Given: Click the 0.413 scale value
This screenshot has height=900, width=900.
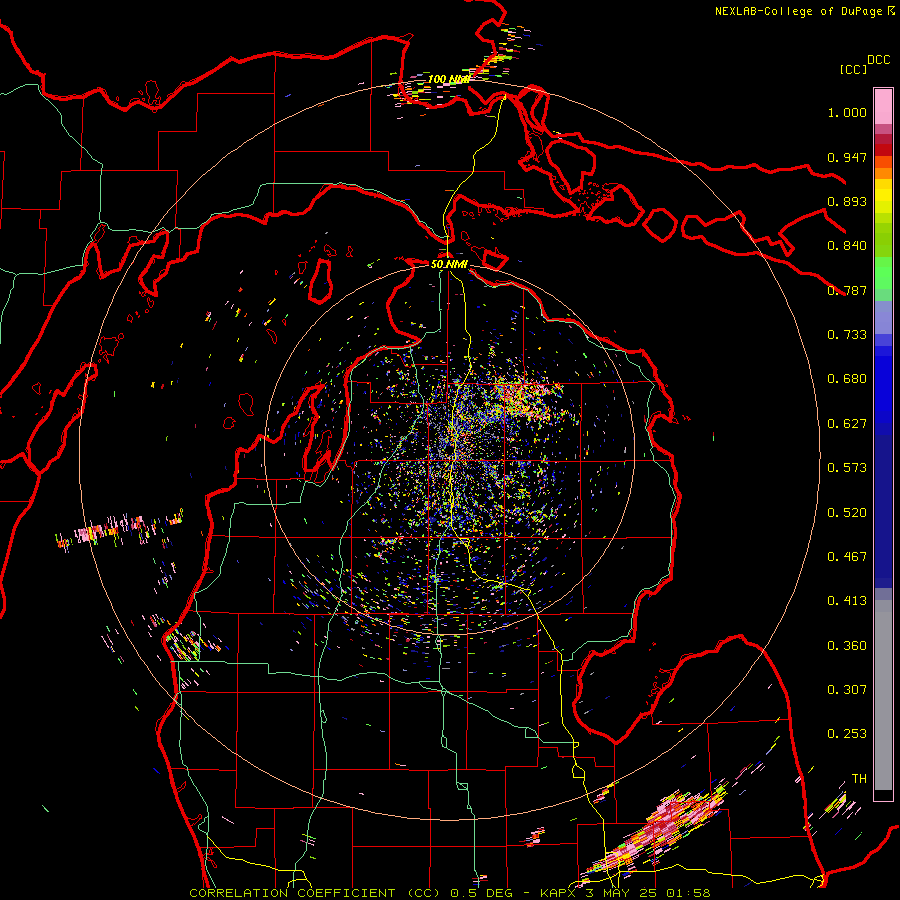Looking at the screenshot, I should (x=847, y=601).
